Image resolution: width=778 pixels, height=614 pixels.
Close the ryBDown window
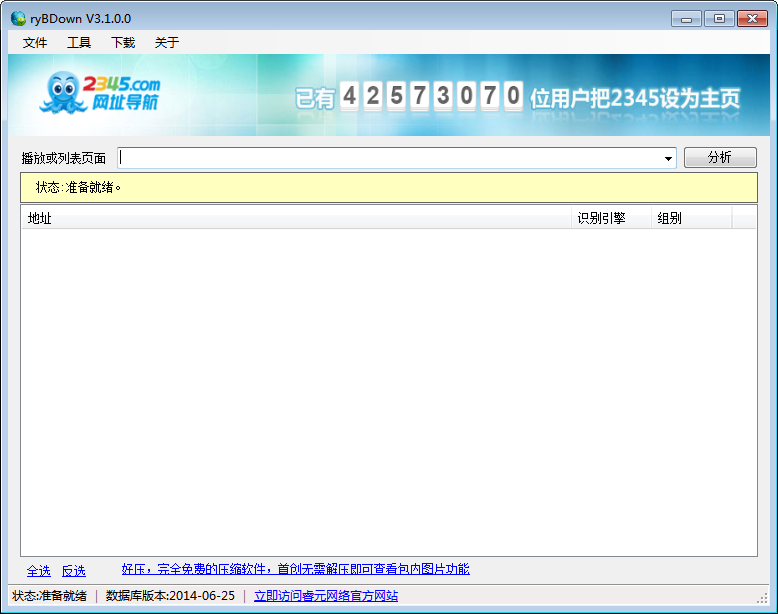[x=752, y=19]
